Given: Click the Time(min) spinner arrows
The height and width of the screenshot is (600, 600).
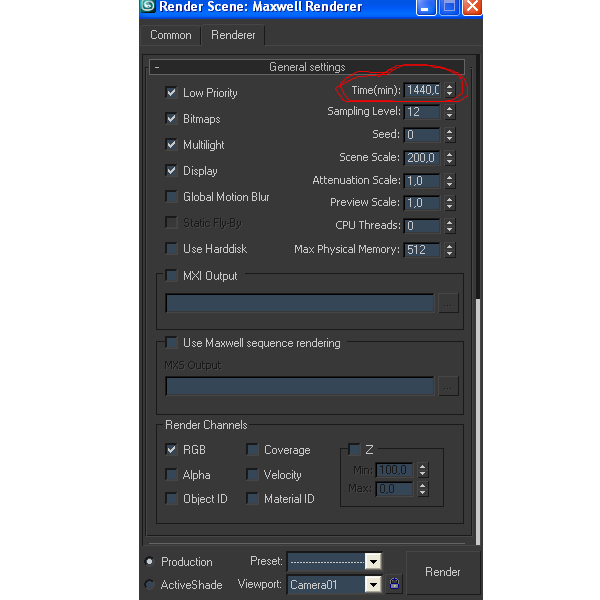Looking at the screenshot, I should [450, 90].
